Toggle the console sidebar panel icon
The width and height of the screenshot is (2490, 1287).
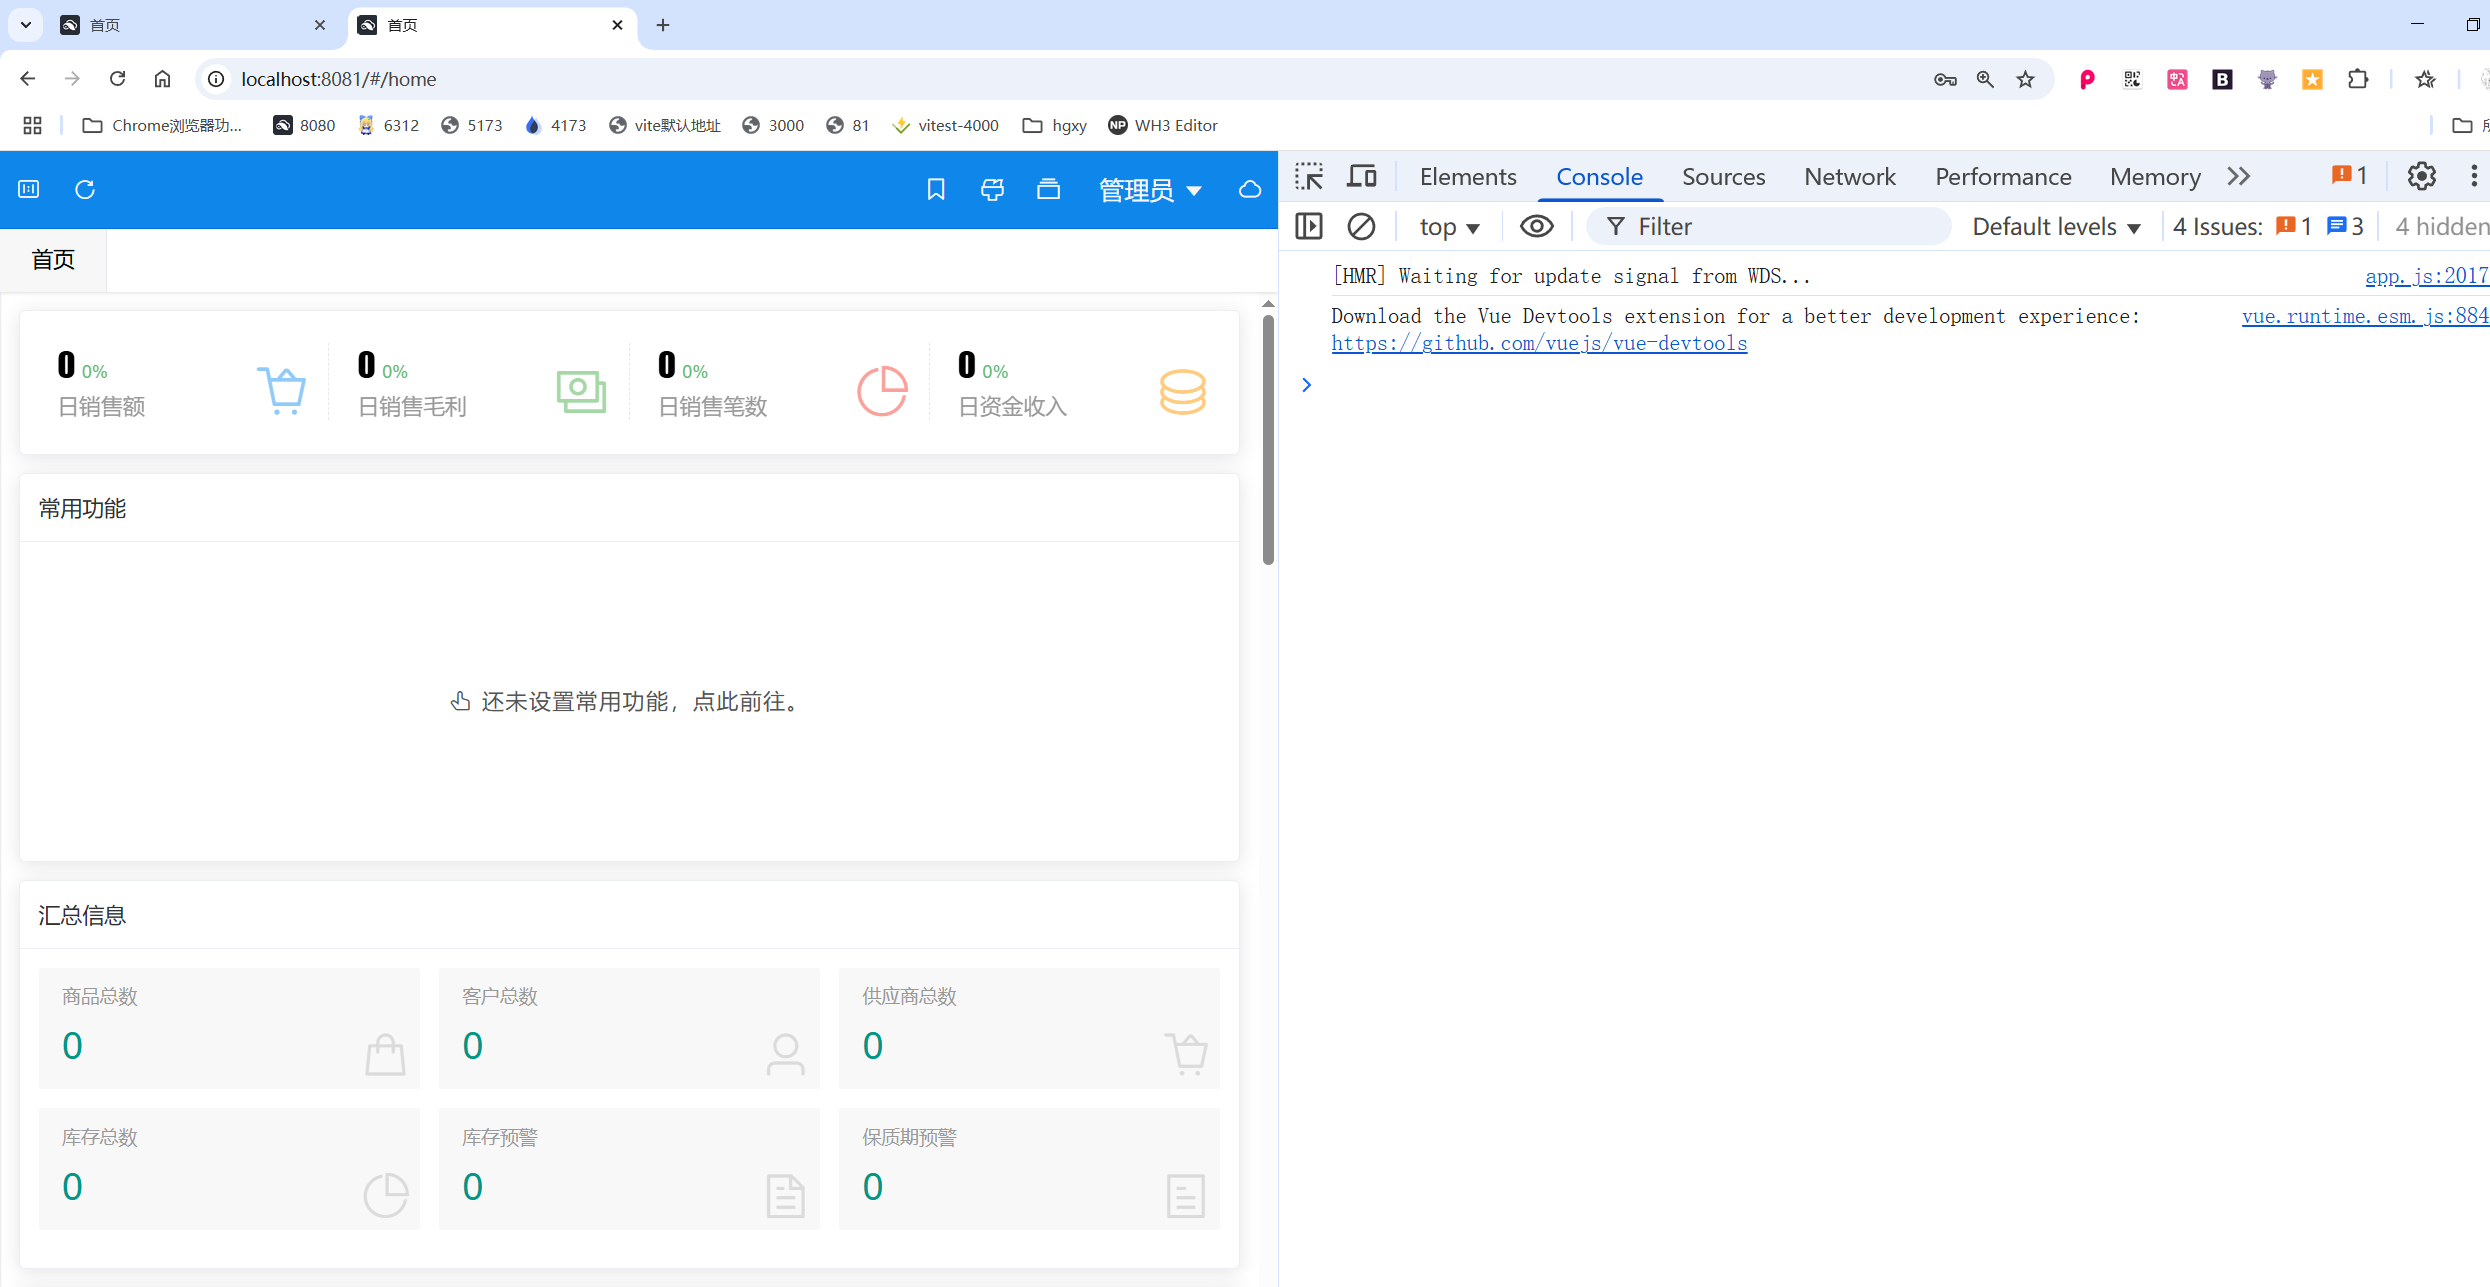1309,227
